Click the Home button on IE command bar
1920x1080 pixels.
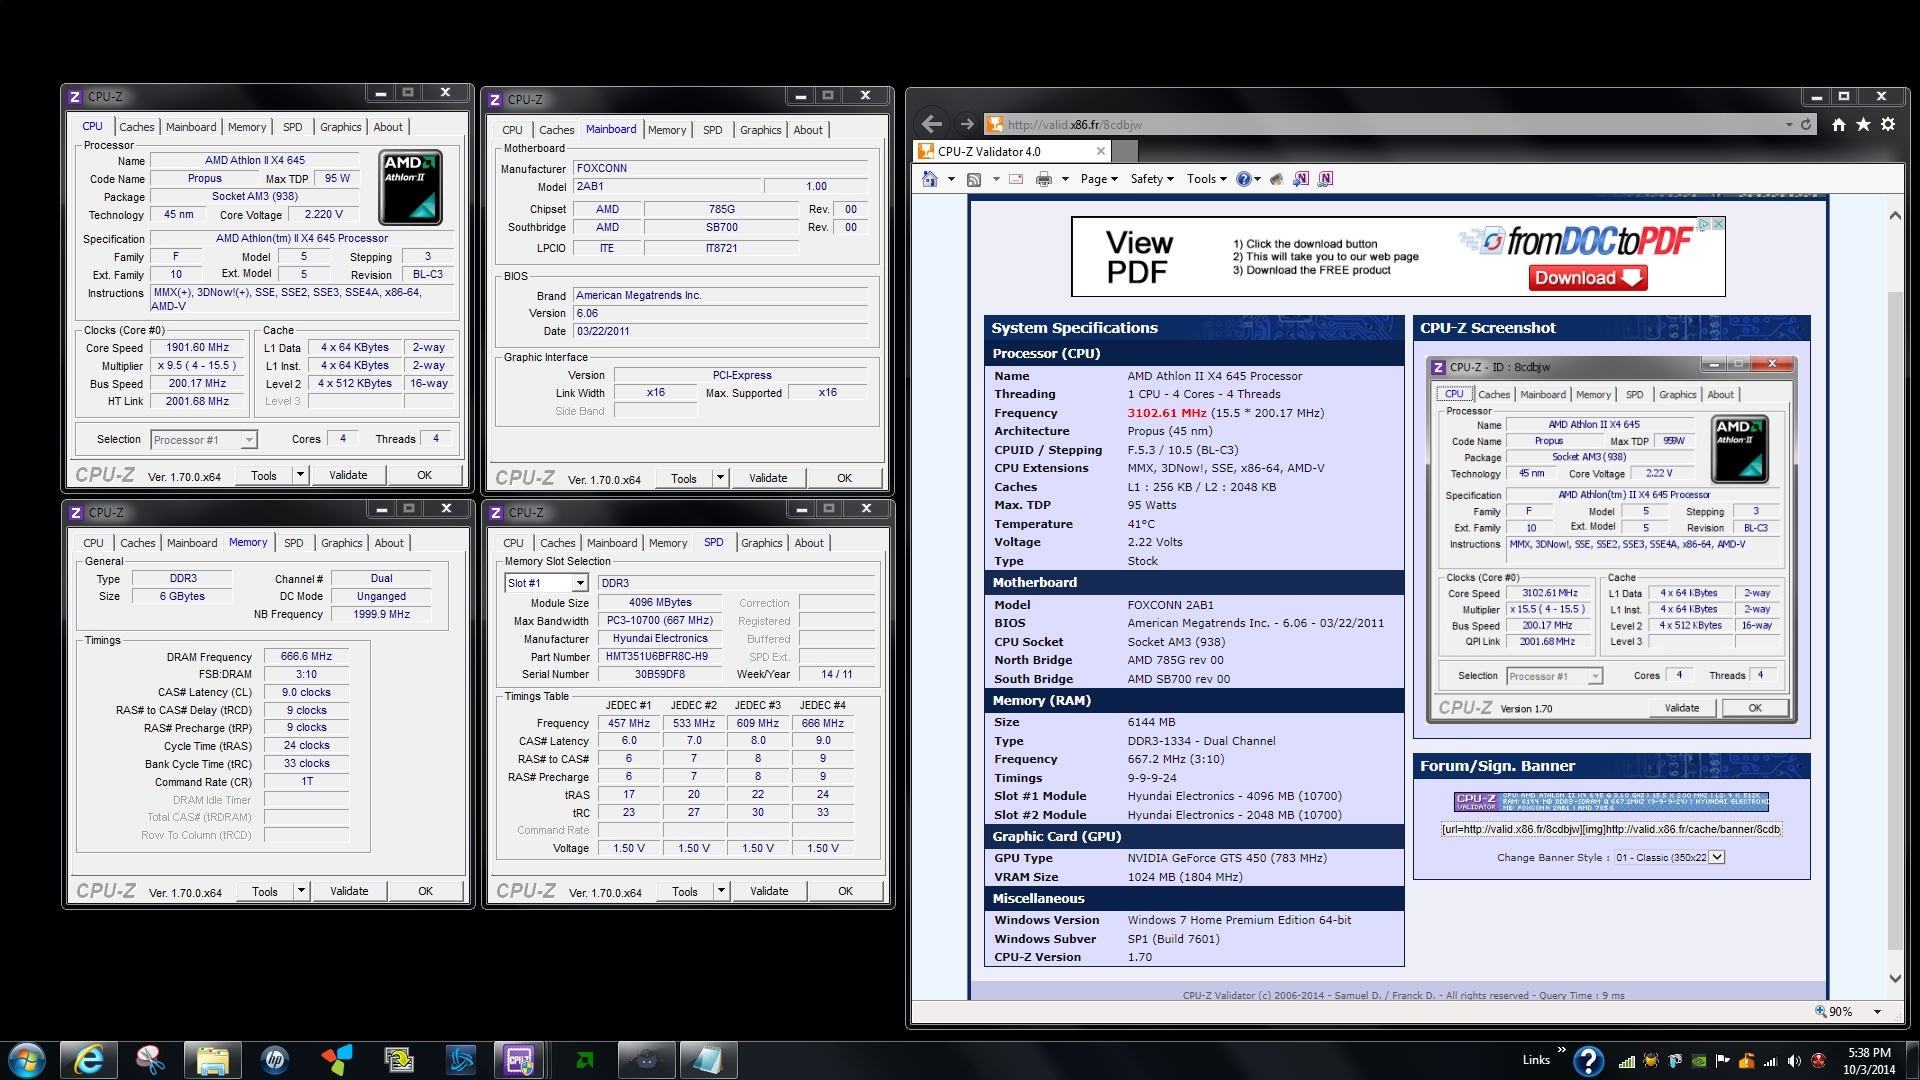click(930, 179)
